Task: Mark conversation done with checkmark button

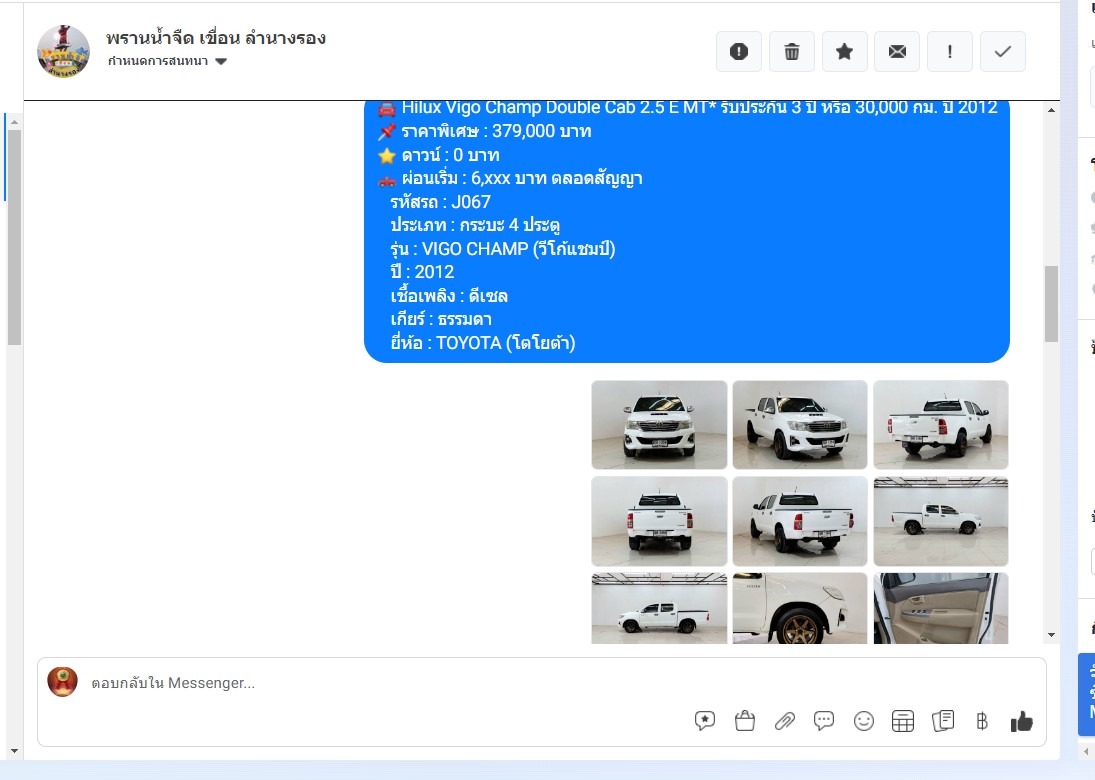Action: [1003, 52]
